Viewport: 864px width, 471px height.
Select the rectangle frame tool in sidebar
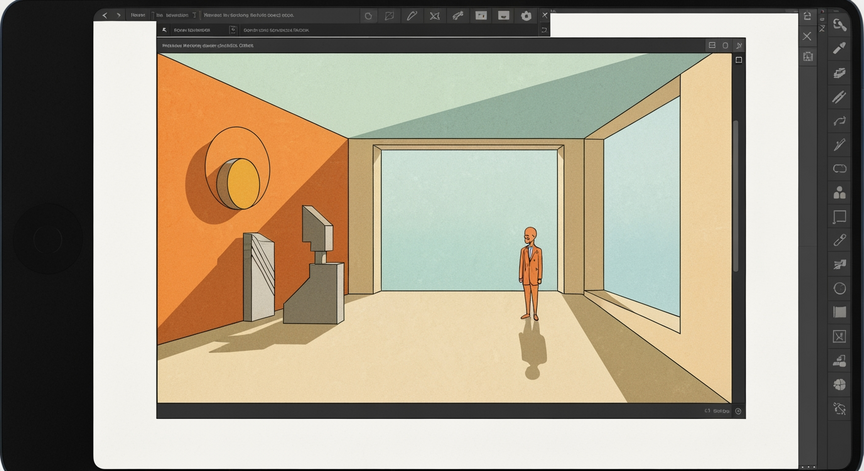pyautogui.click(x=839, y=216)
